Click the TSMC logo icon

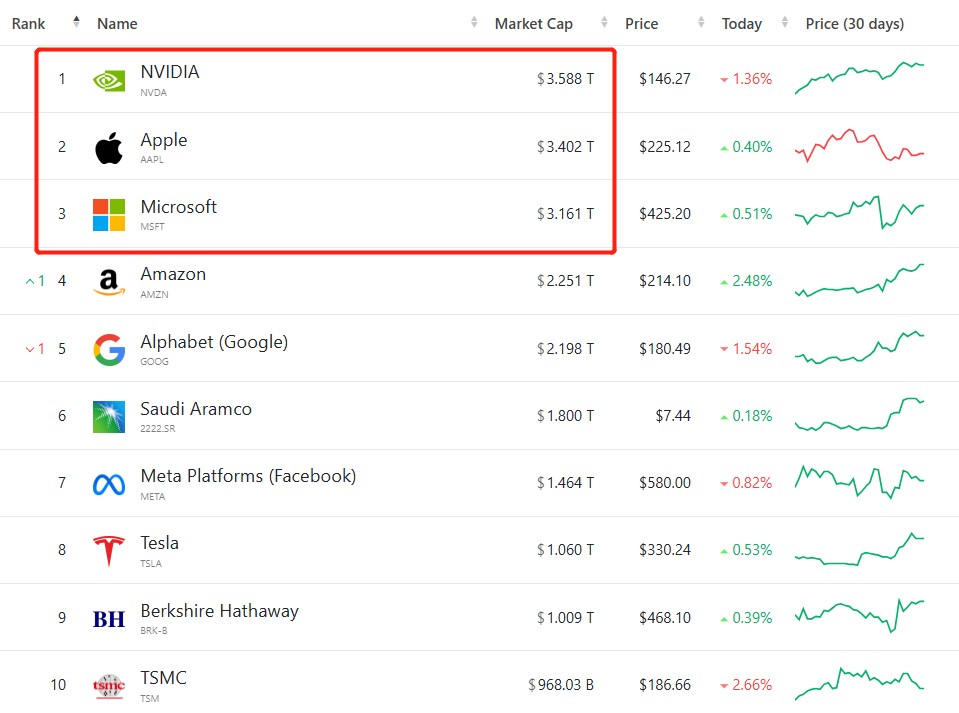click(109, 686)
